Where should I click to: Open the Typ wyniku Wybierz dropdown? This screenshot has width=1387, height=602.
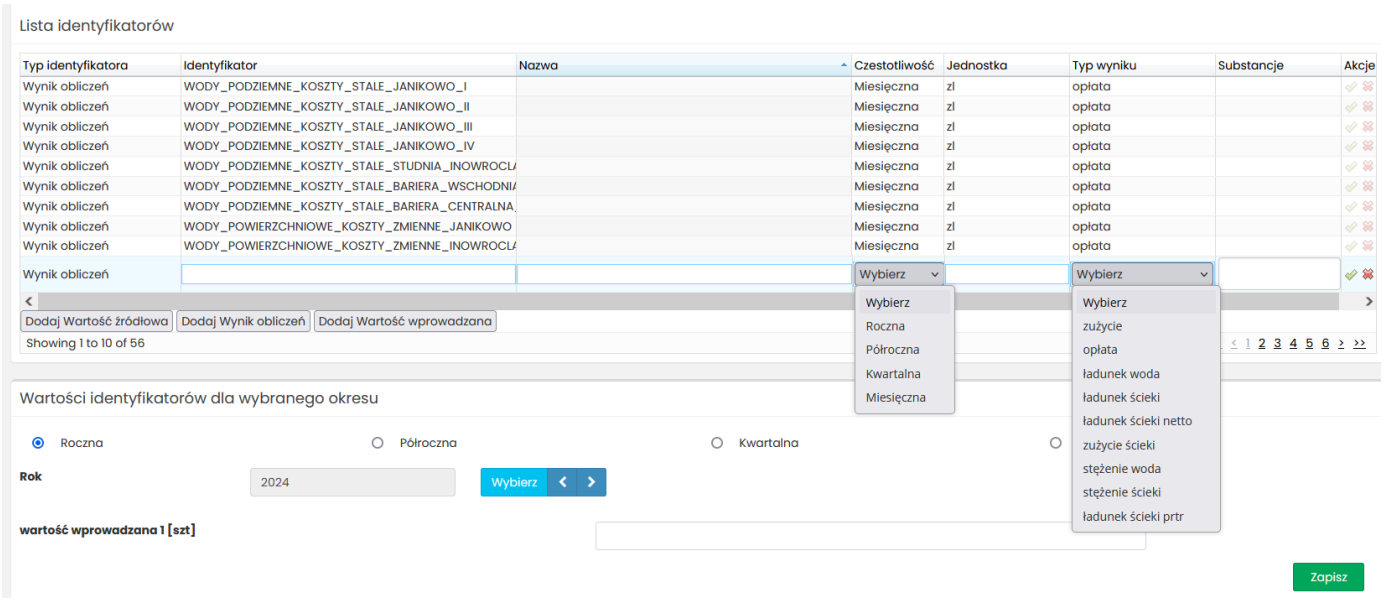1142,274
